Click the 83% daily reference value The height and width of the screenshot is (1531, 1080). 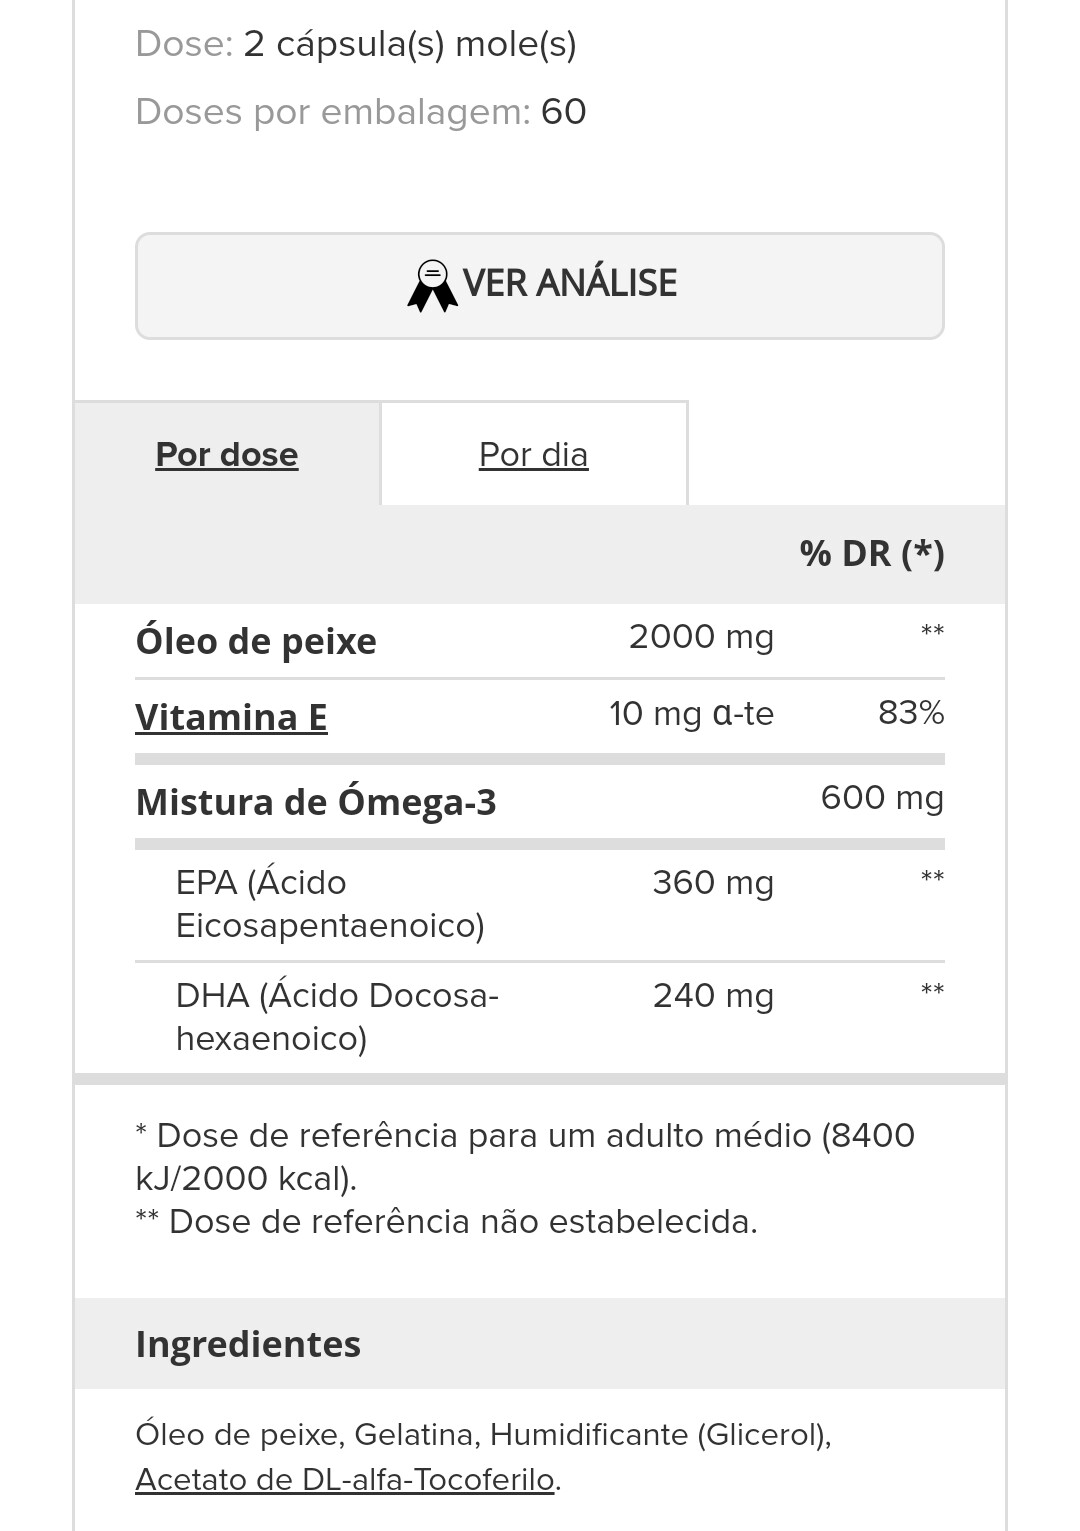point(911,713)
